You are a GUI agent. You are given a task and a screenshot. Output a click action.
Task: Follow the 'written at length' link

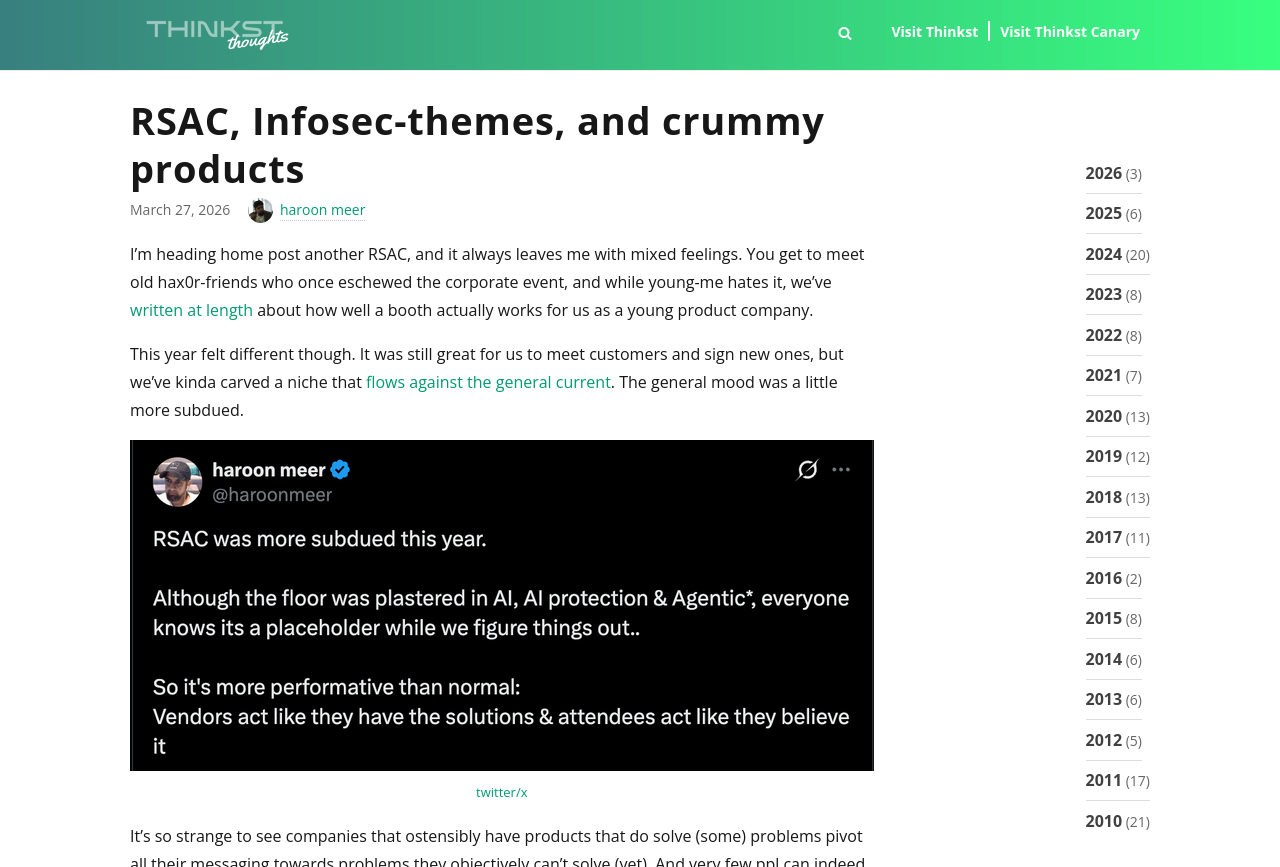tap(191, 310)
